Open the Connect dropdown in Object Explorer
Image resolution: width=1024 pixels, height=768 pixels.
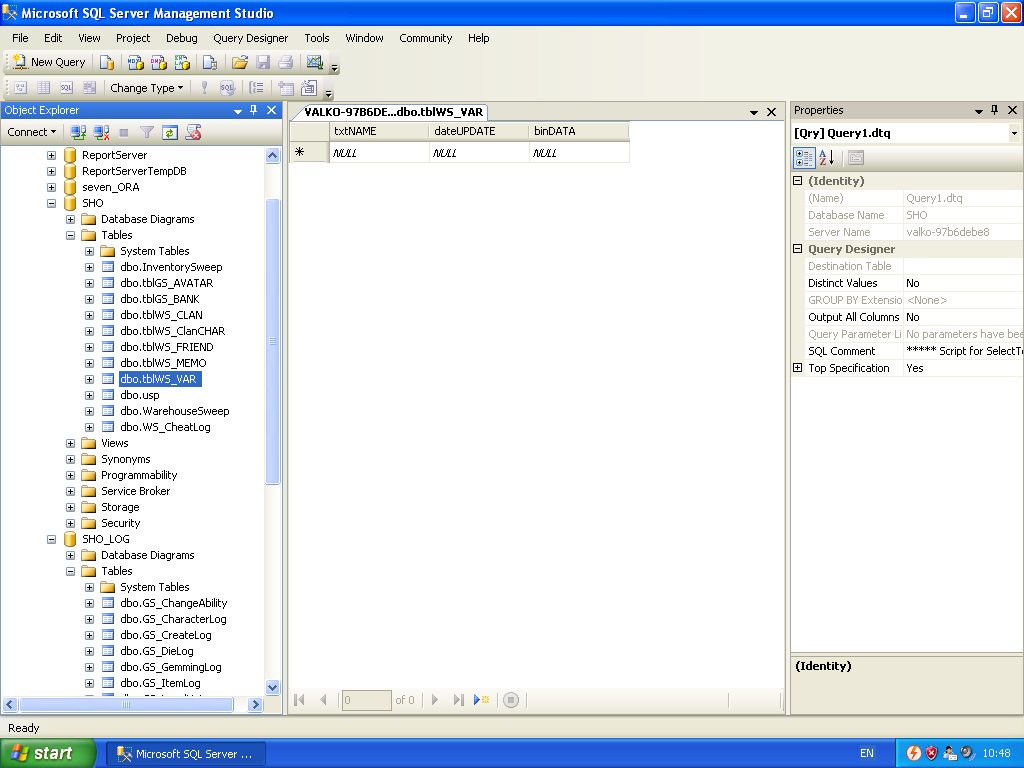30,131
